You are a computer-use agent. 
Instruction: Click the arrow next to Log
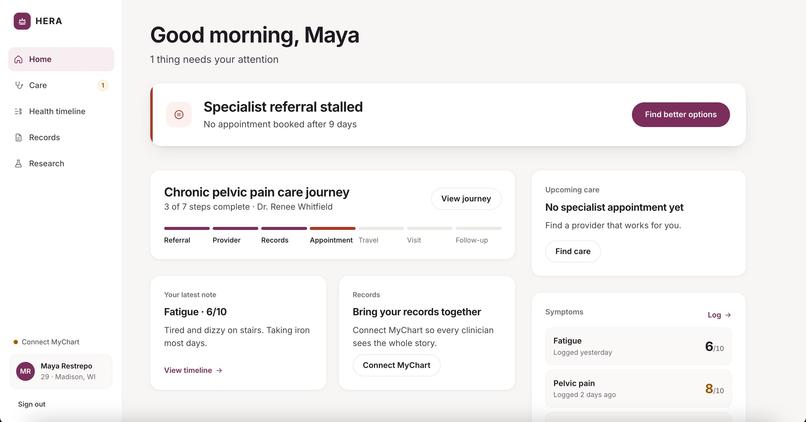pyautogui.click(x=728, y=315)
